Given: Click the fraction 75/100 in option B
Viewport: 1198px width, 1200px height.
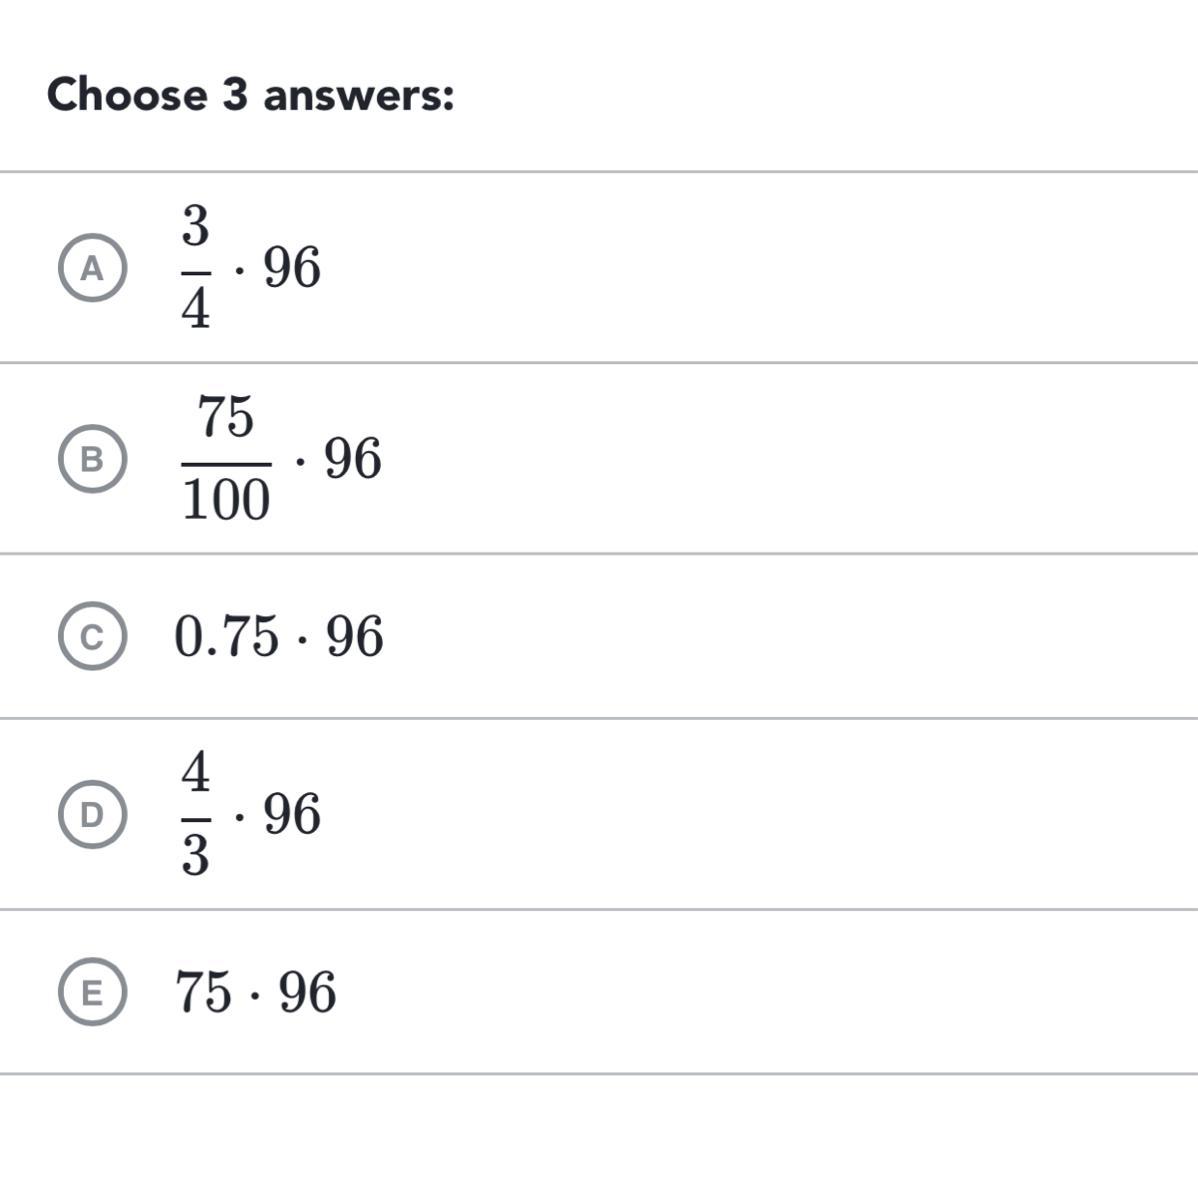Looking at the screenshot, I should coord(226,459).
